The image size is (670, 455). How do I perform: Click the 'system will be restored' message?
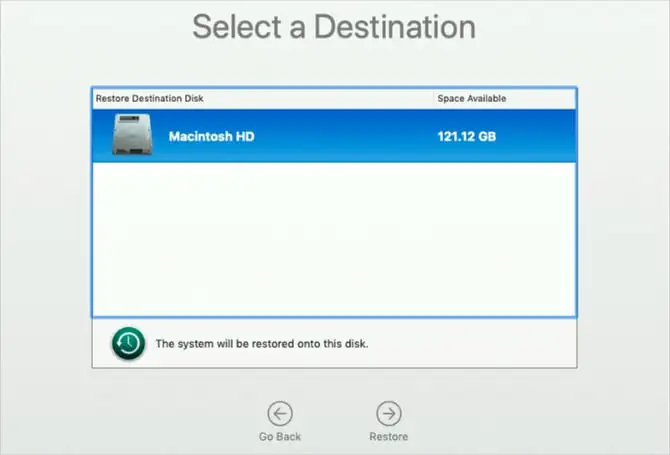click(x=262, y=344)
